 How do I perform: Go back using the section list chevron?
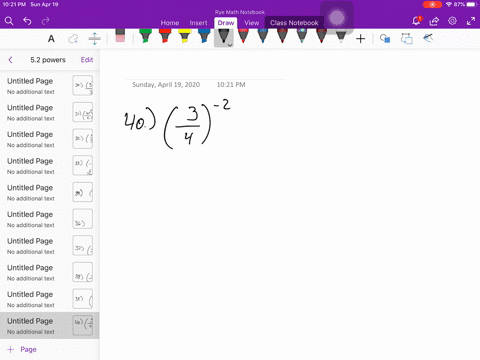pyautogui.click(x=10, y=60)
